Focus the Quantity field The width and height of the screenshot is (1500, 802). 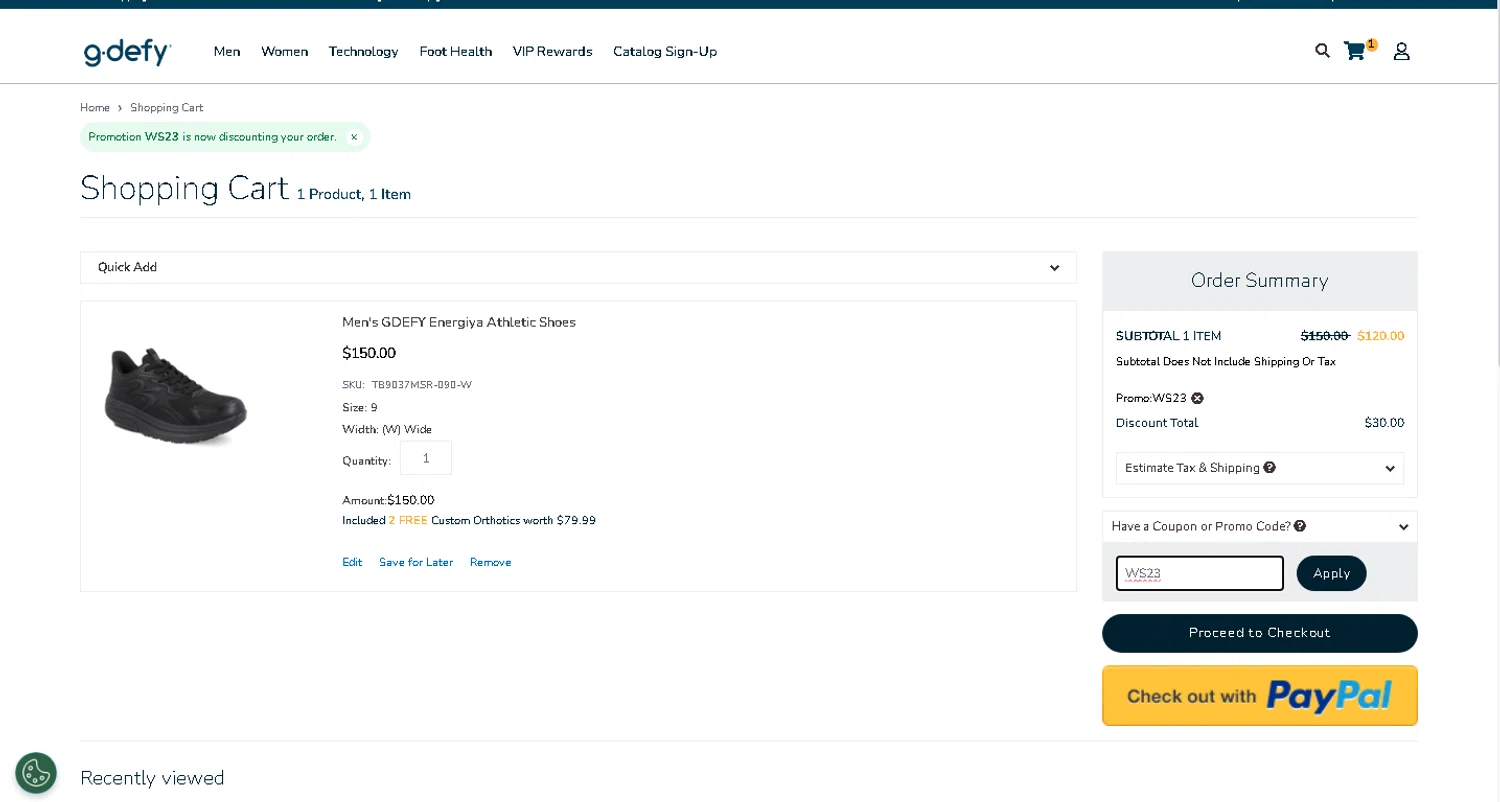[x=426, y=458]
